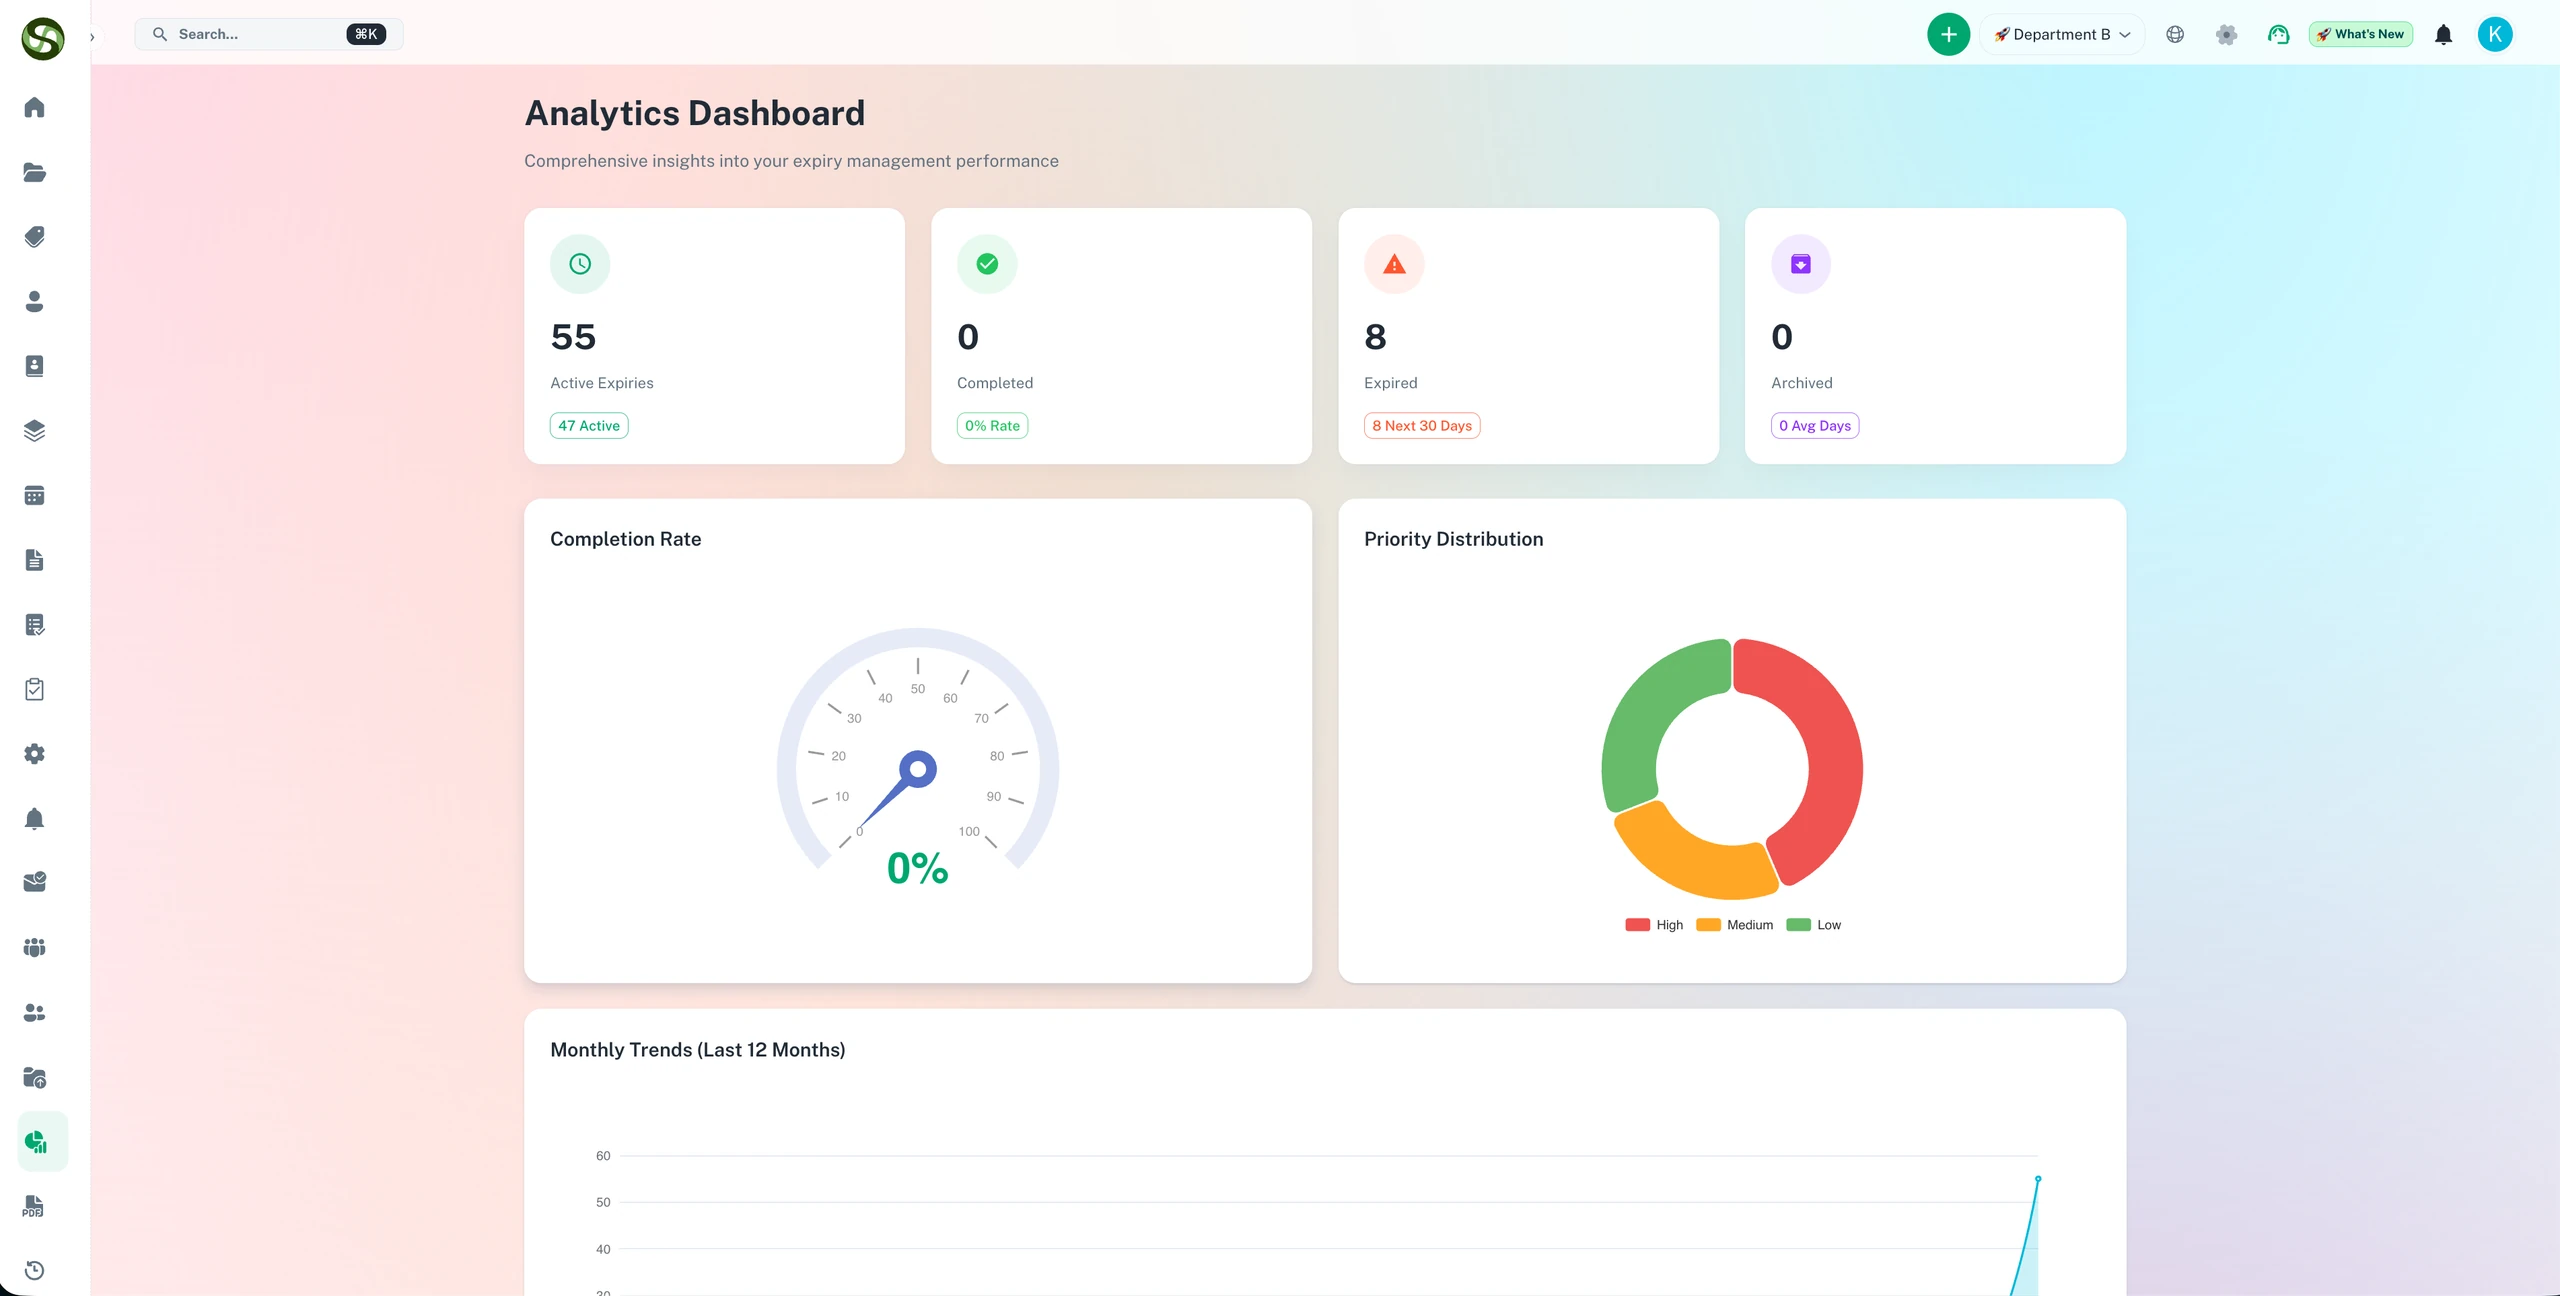Click the 0% gauge reading

click(917, 868)
